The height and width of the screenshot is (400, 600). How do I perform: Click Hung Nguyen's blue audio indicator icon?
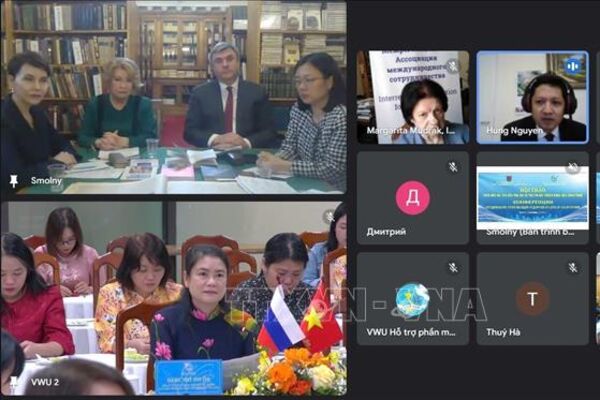(x=573, y=66)
